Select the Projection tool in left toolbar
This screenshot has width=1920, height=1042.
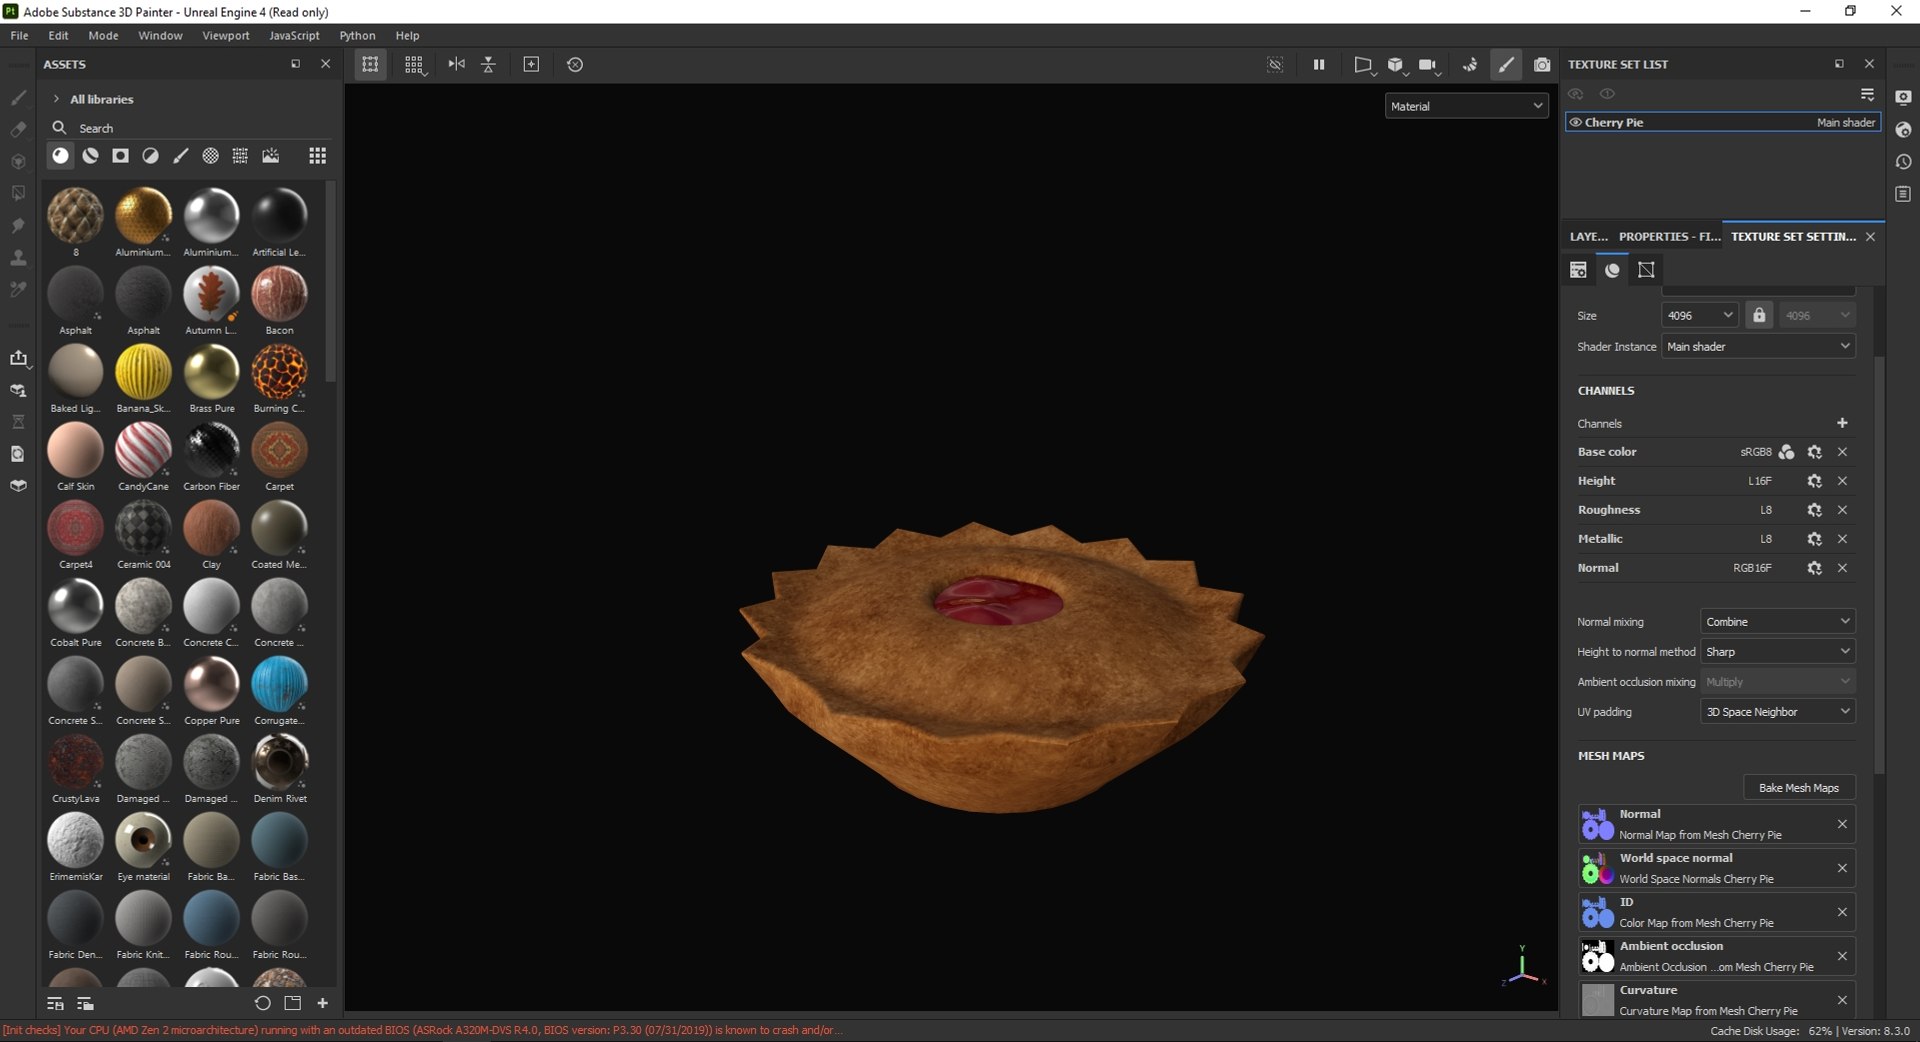pos(18,161)
